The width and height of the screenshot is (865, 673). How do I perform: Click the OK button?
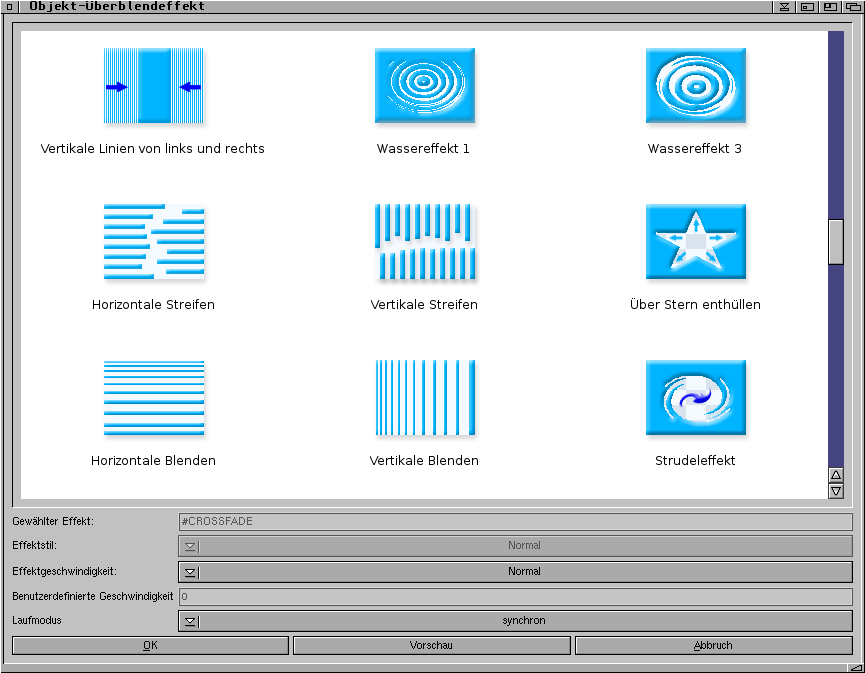point(150,646)
